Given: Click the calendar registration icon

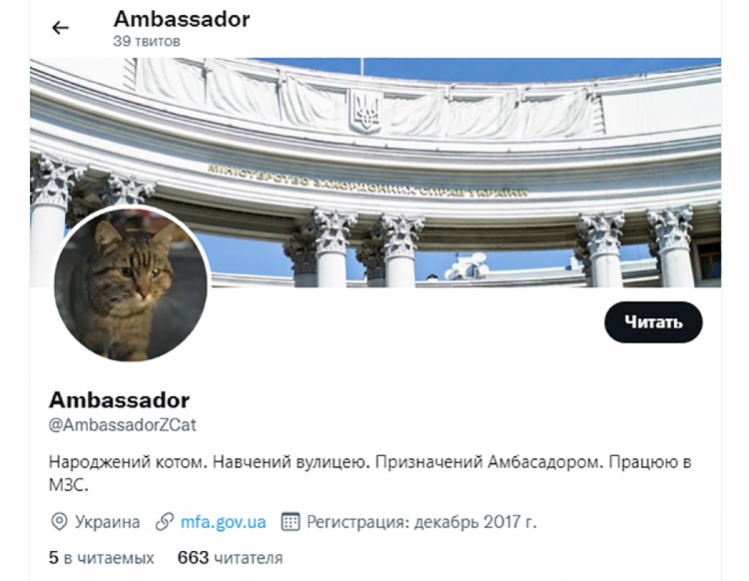Looking at the screenshot, I should [290, 522].
